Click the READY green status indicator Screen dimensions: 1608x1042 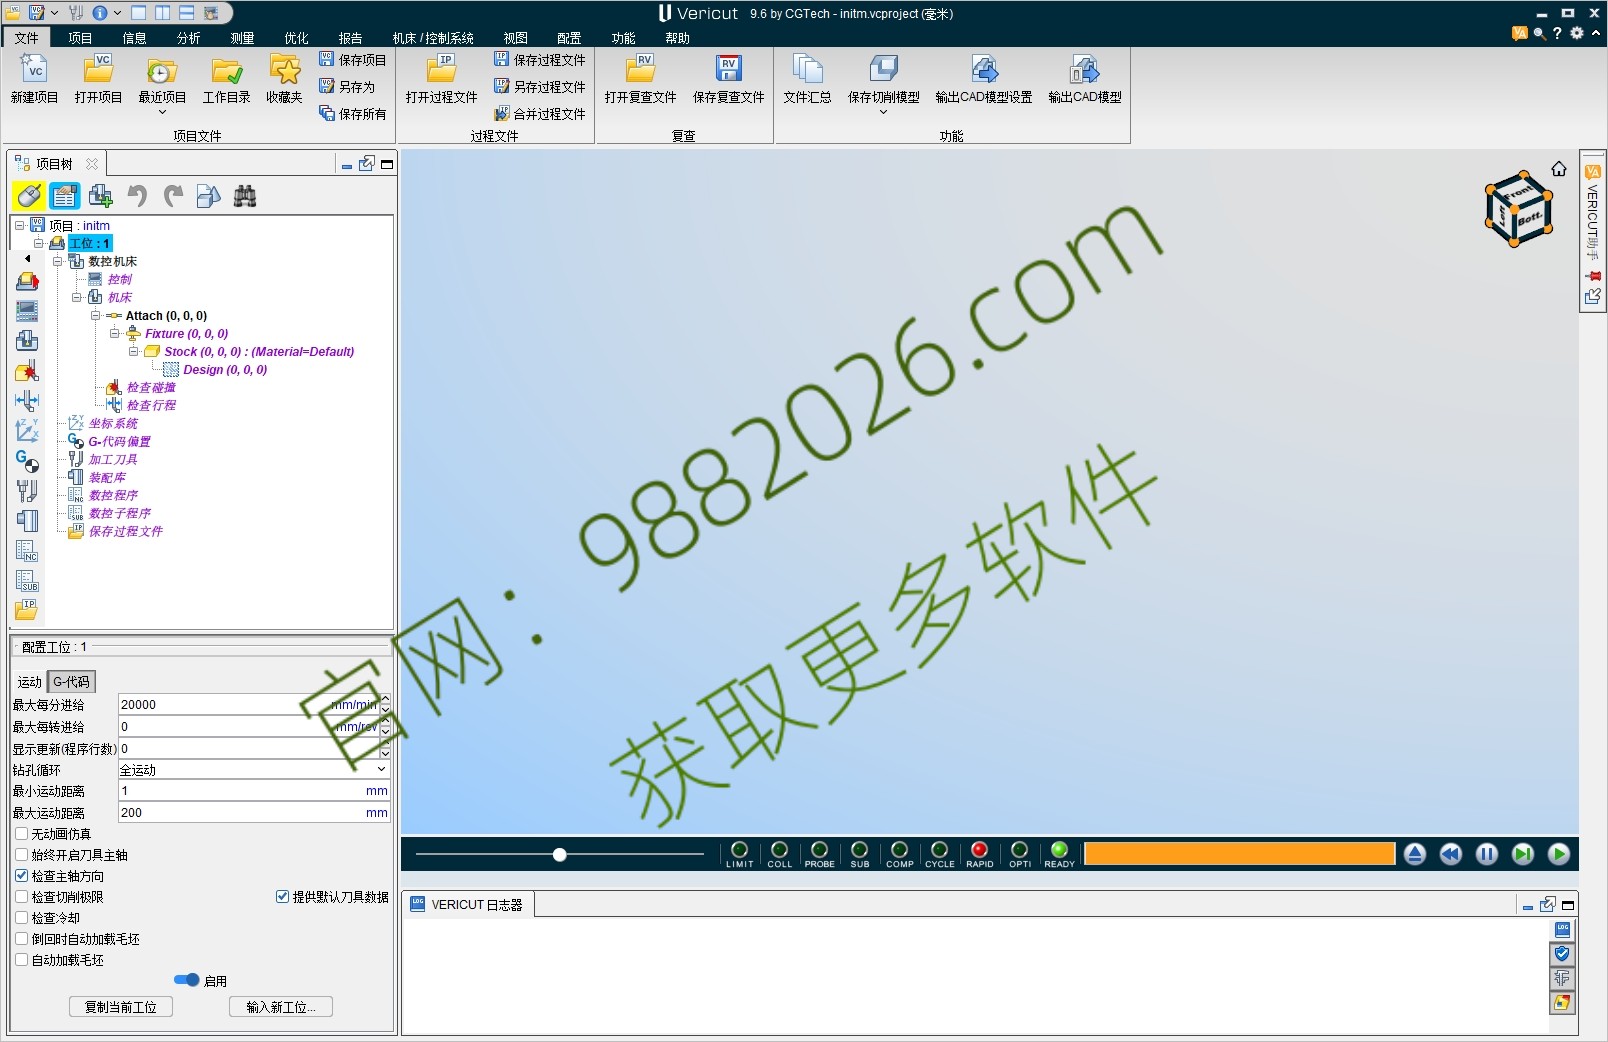point(1059,850)
